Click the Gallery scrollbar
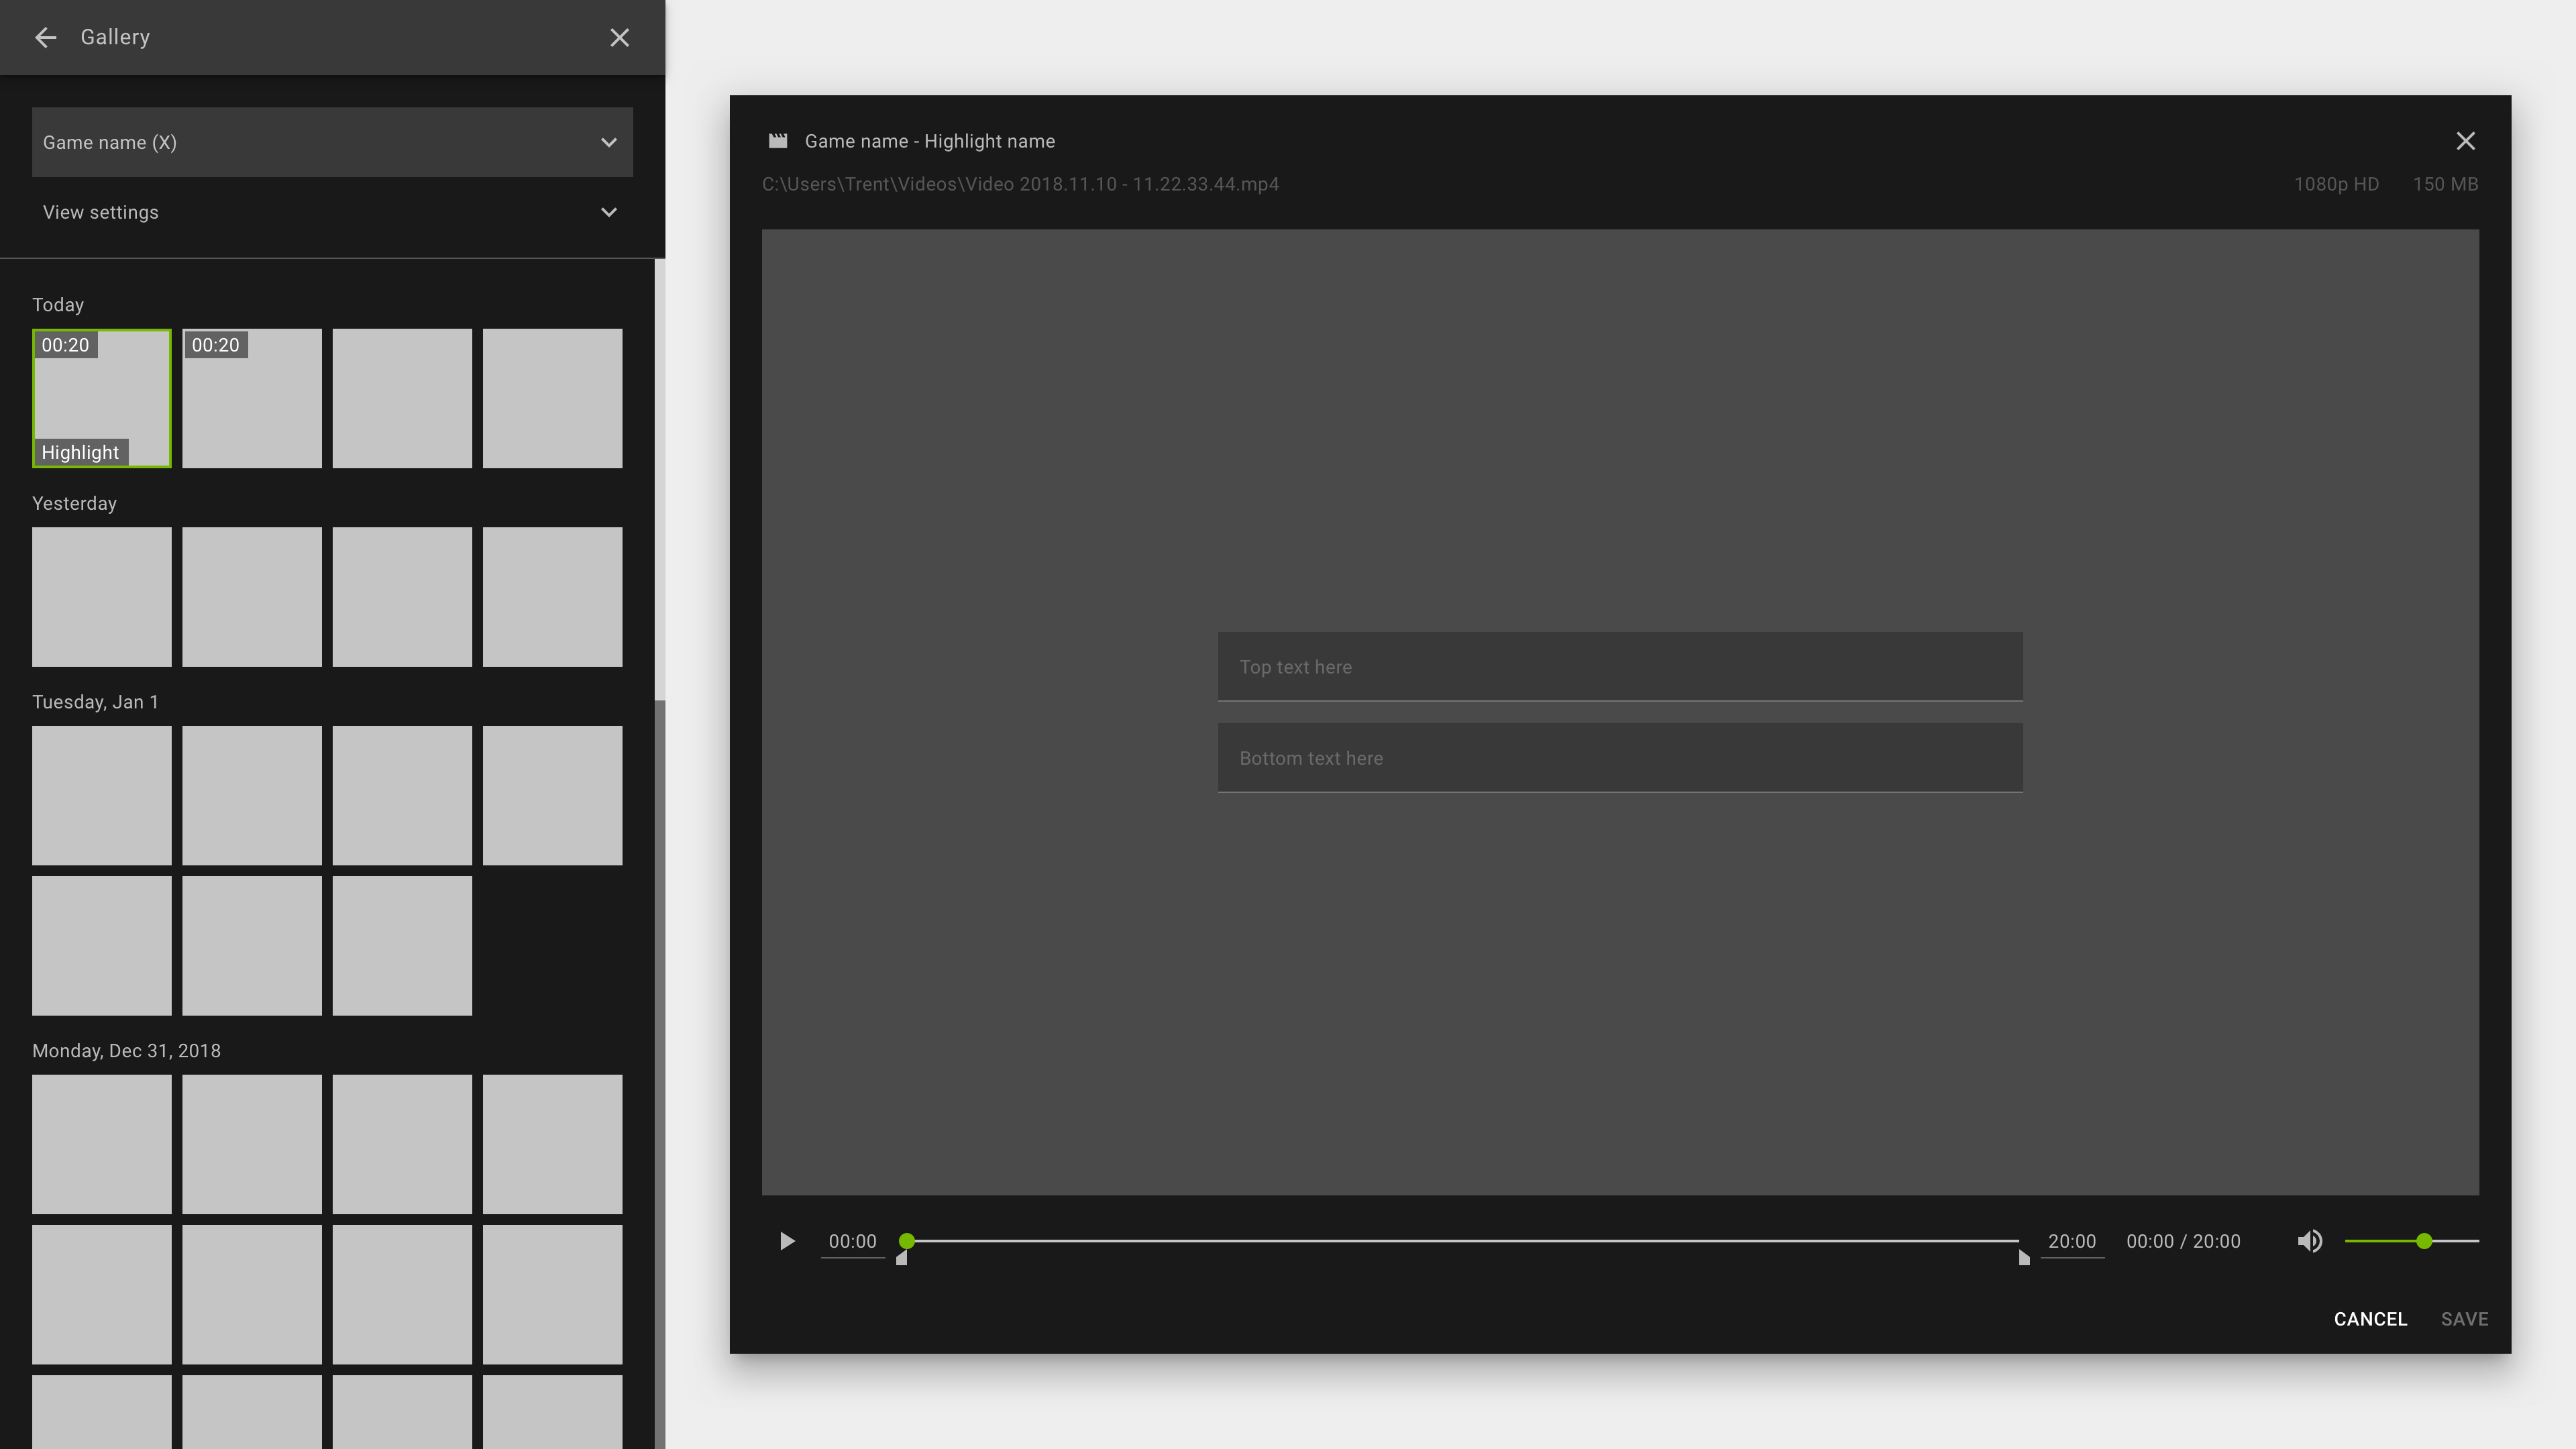The height and width of the screenshot is (1449, 2576). point(660,480)
